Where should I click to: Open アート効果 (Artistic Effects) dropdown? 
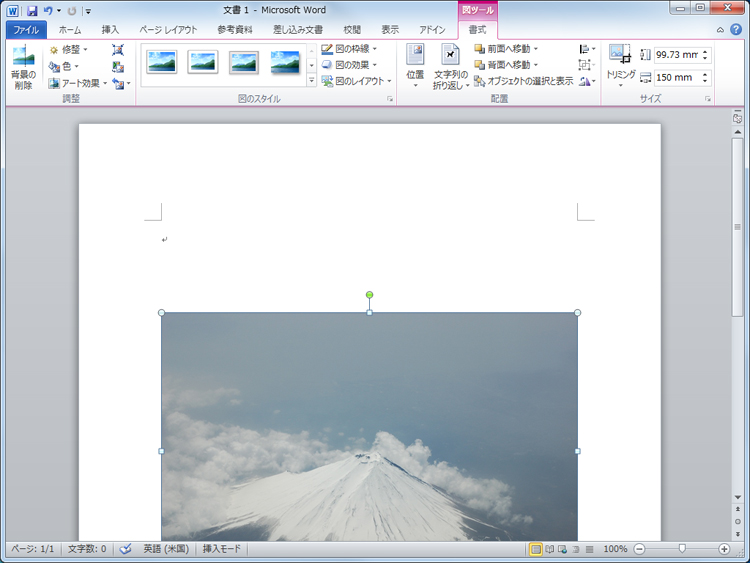click(x=77, y=83)
